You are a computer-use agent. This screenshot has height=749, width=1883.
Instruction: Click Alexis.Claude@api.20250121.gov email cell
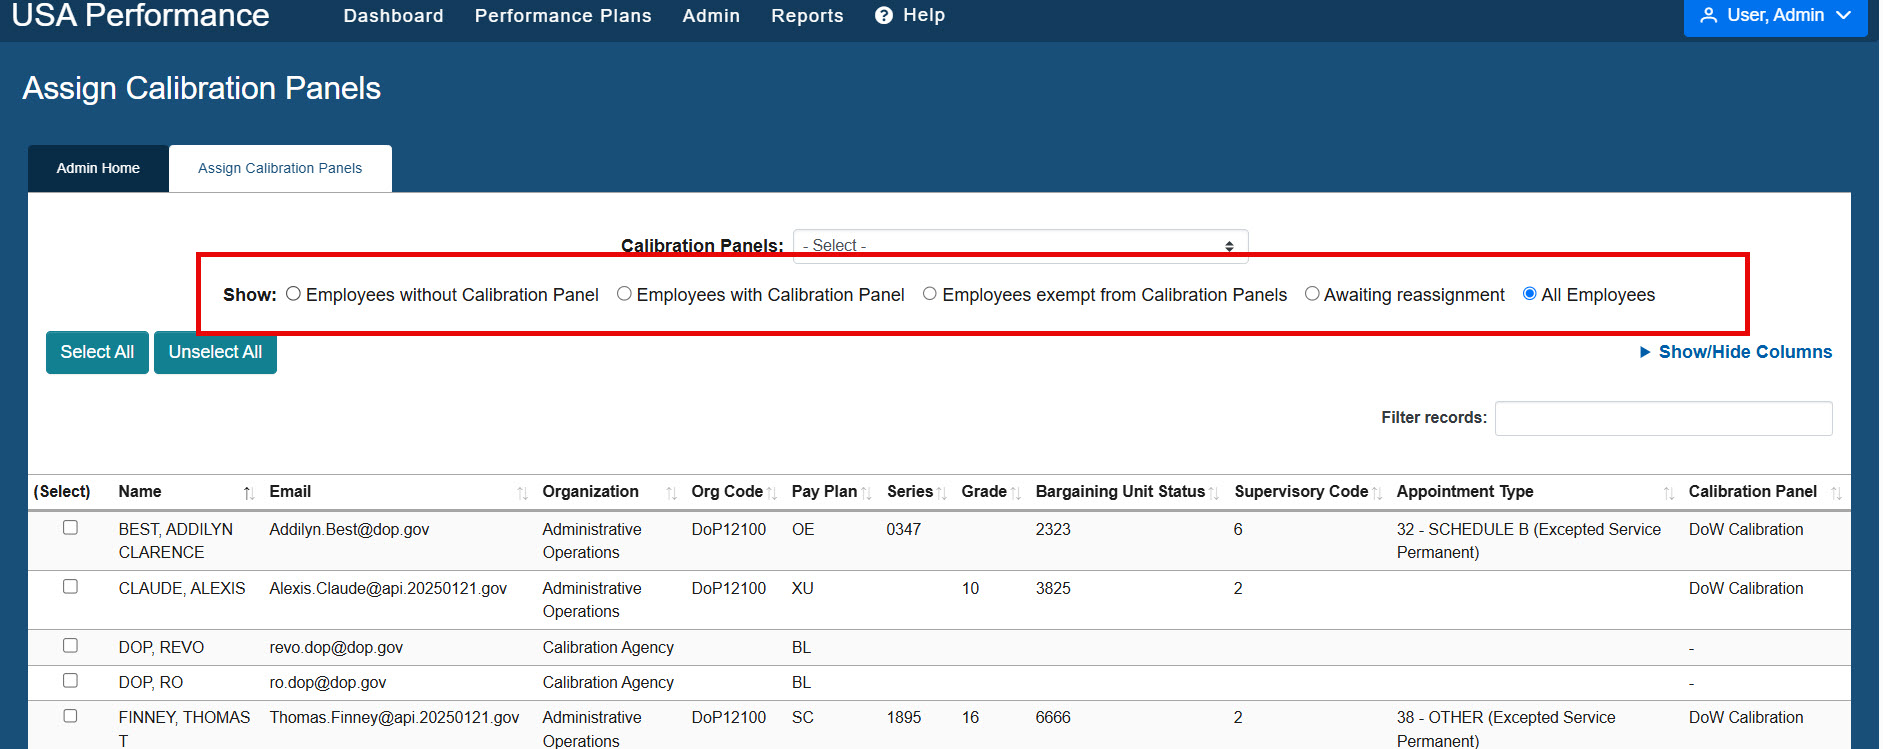click(388, 588)
